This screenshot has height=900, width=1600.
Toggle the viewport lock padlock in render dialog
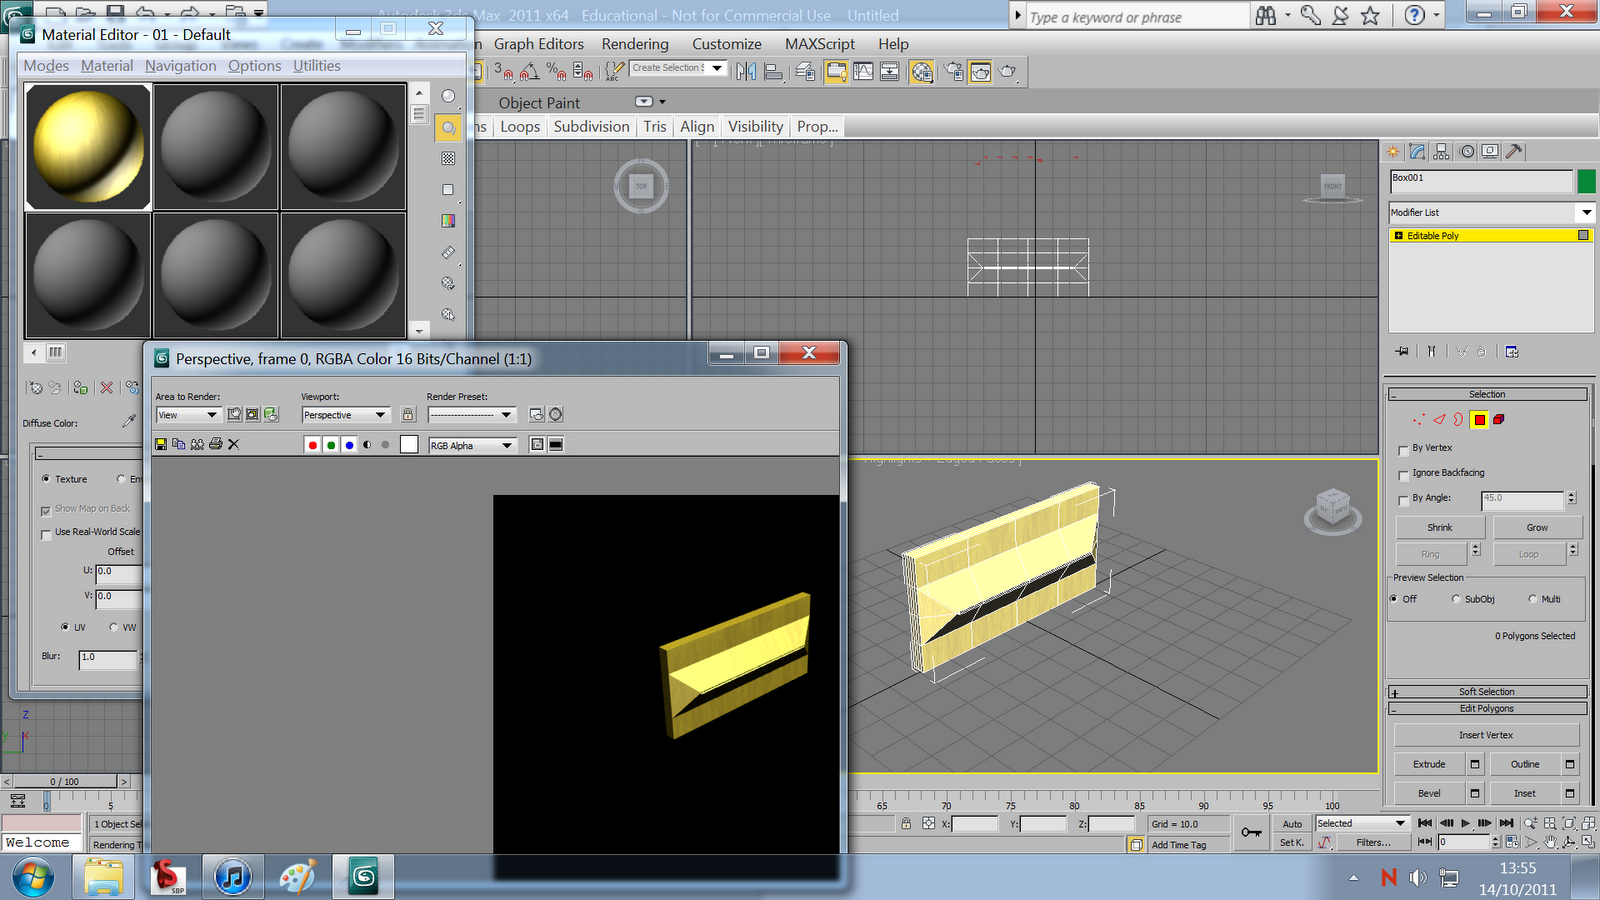[408, 414]
